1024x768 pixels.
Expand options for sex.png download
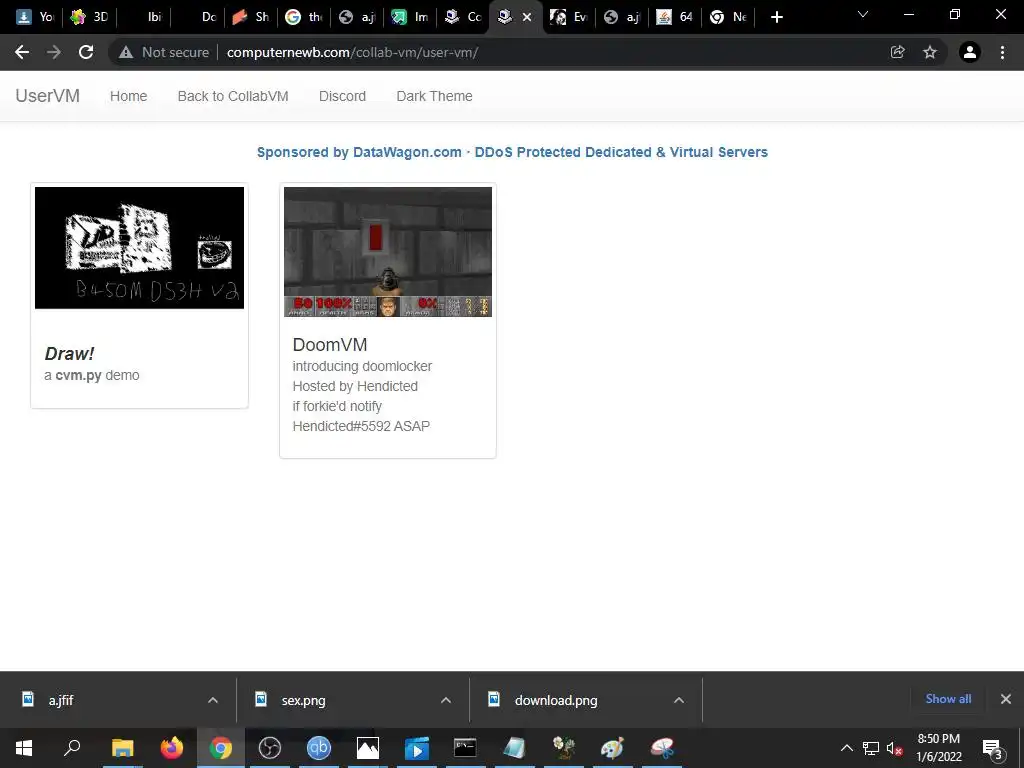click(446, 700)
